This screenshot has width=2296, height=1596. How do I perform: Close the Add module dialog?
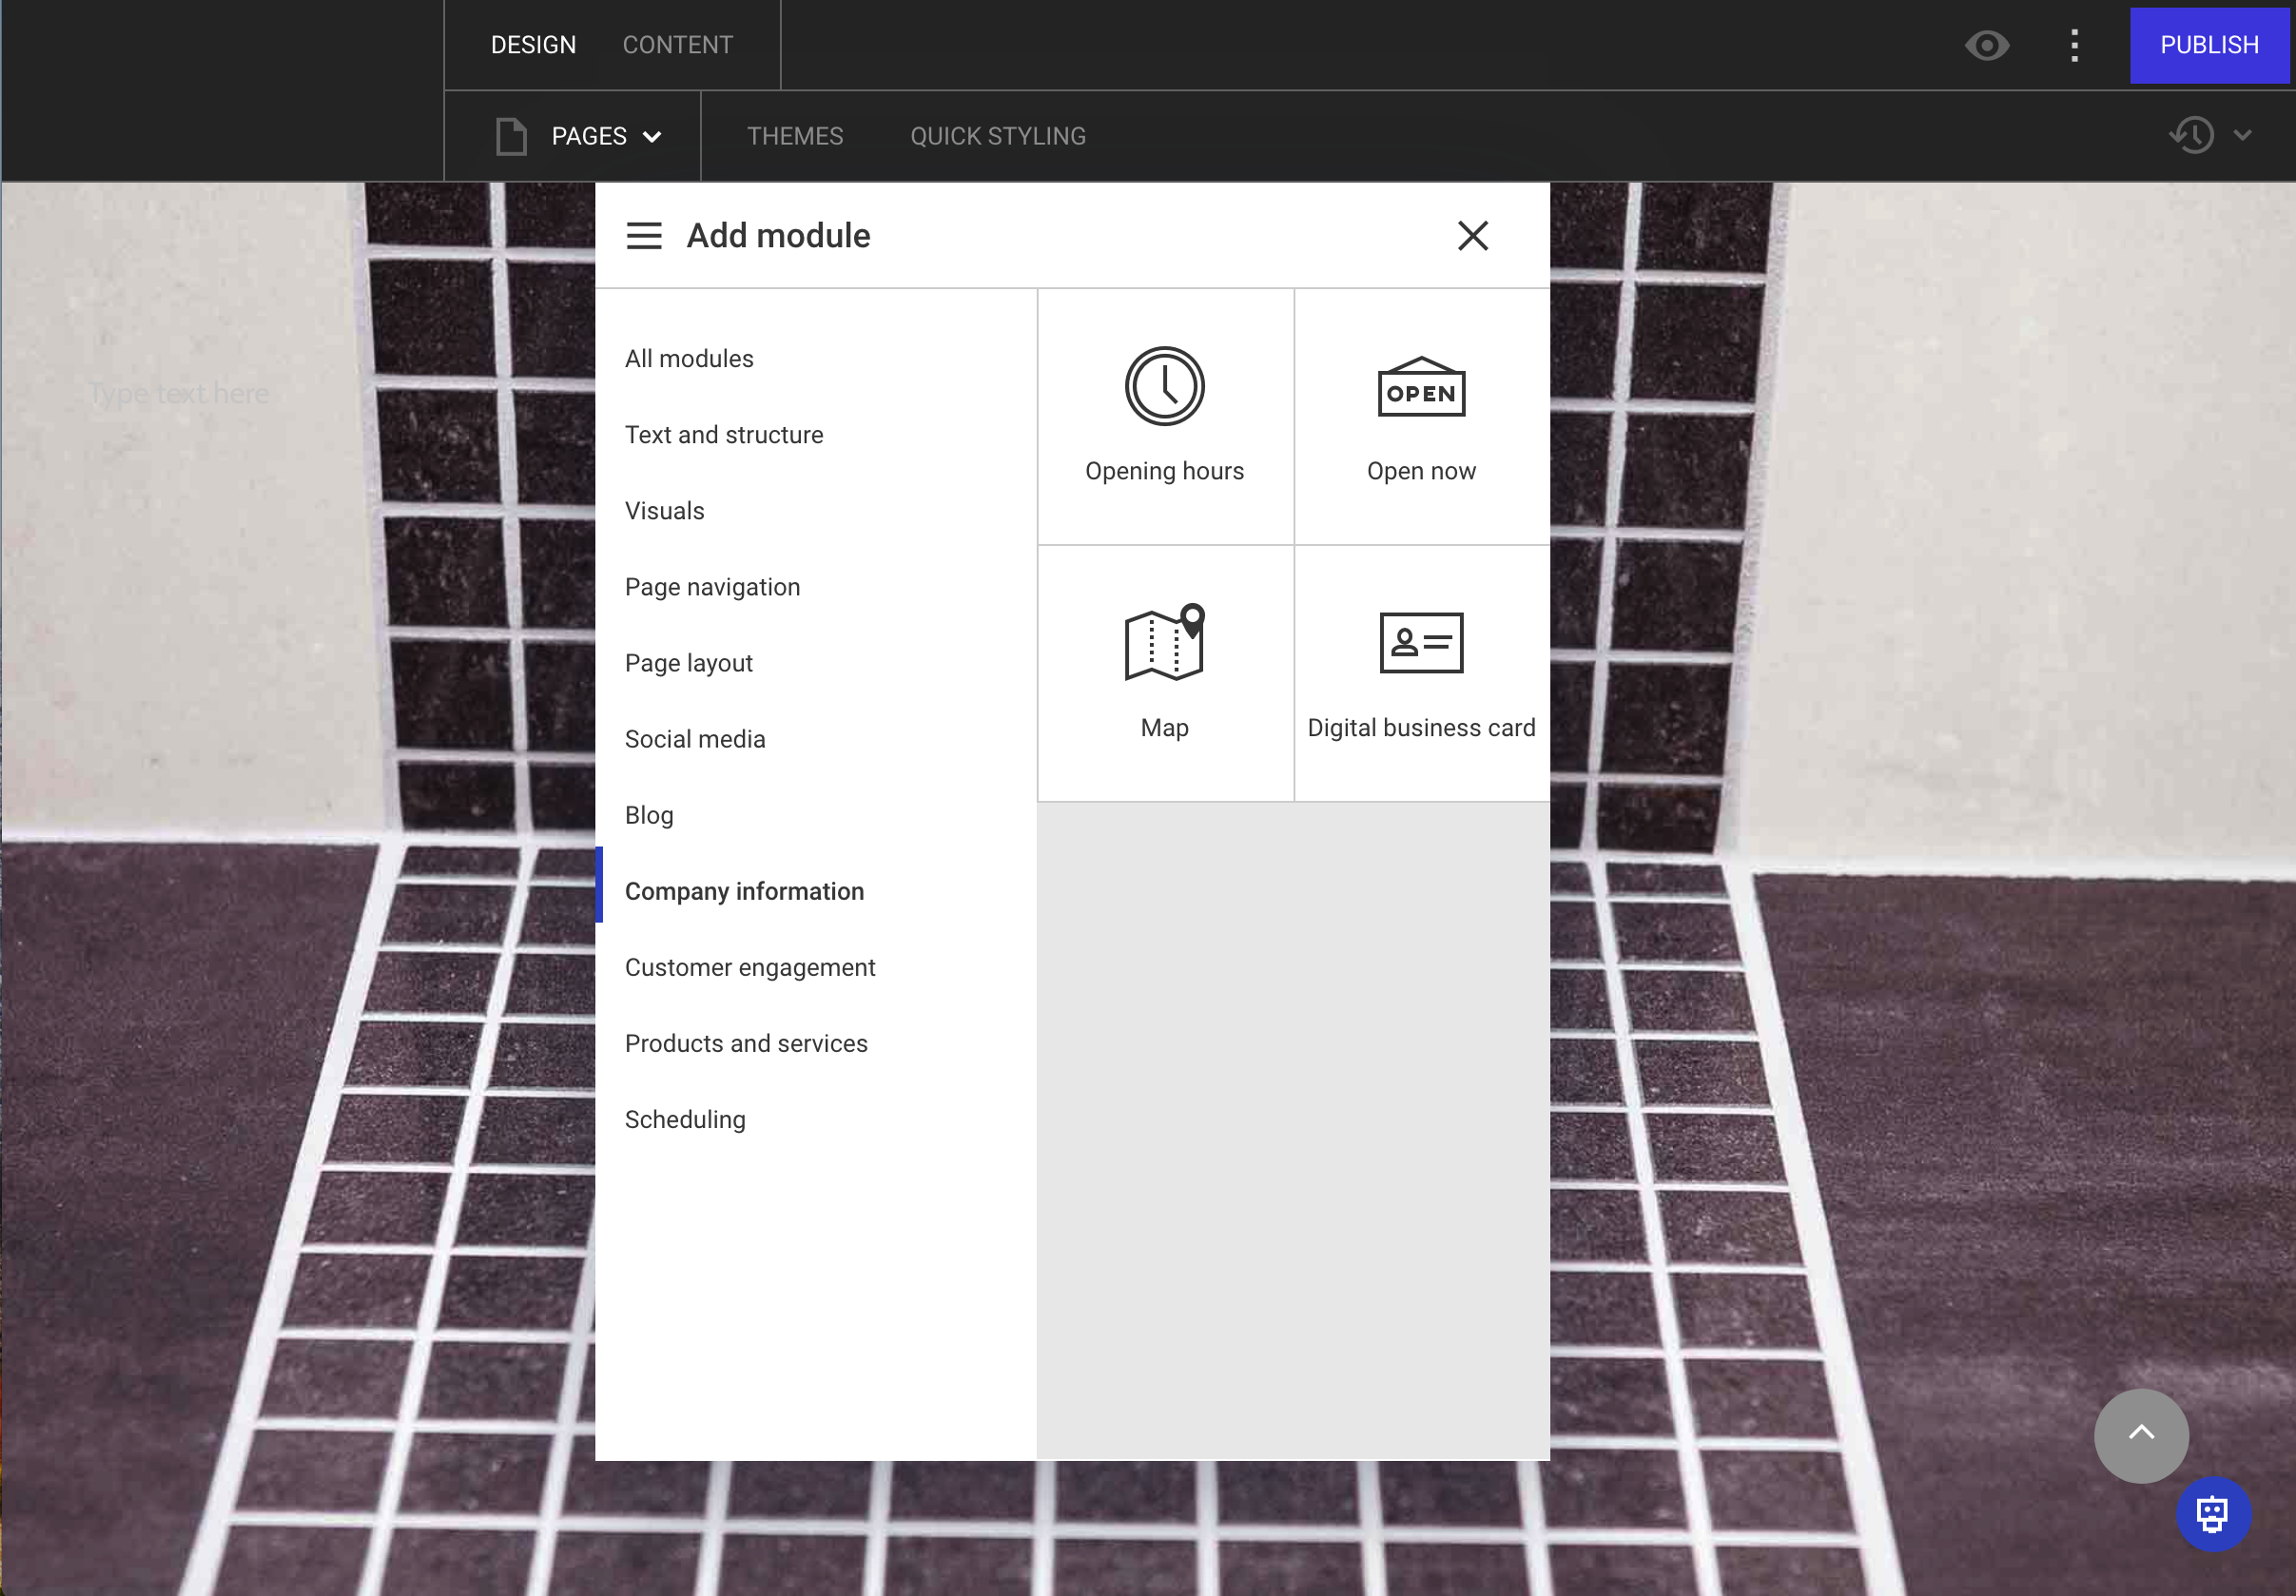[1473, 235]
